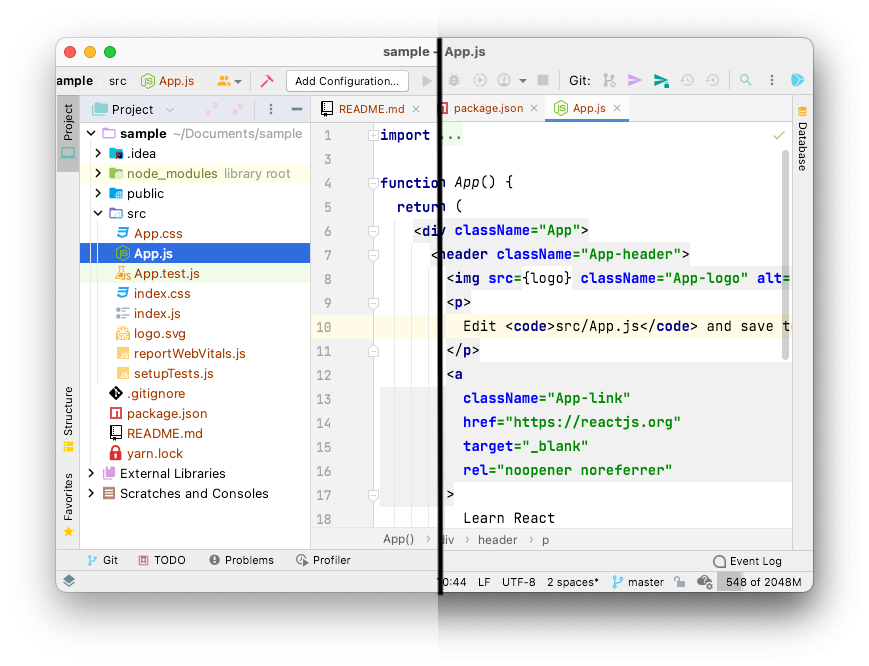Hide the Project panel with minus icon
Viewport: 869px width, 666px height.
[297, 109]
